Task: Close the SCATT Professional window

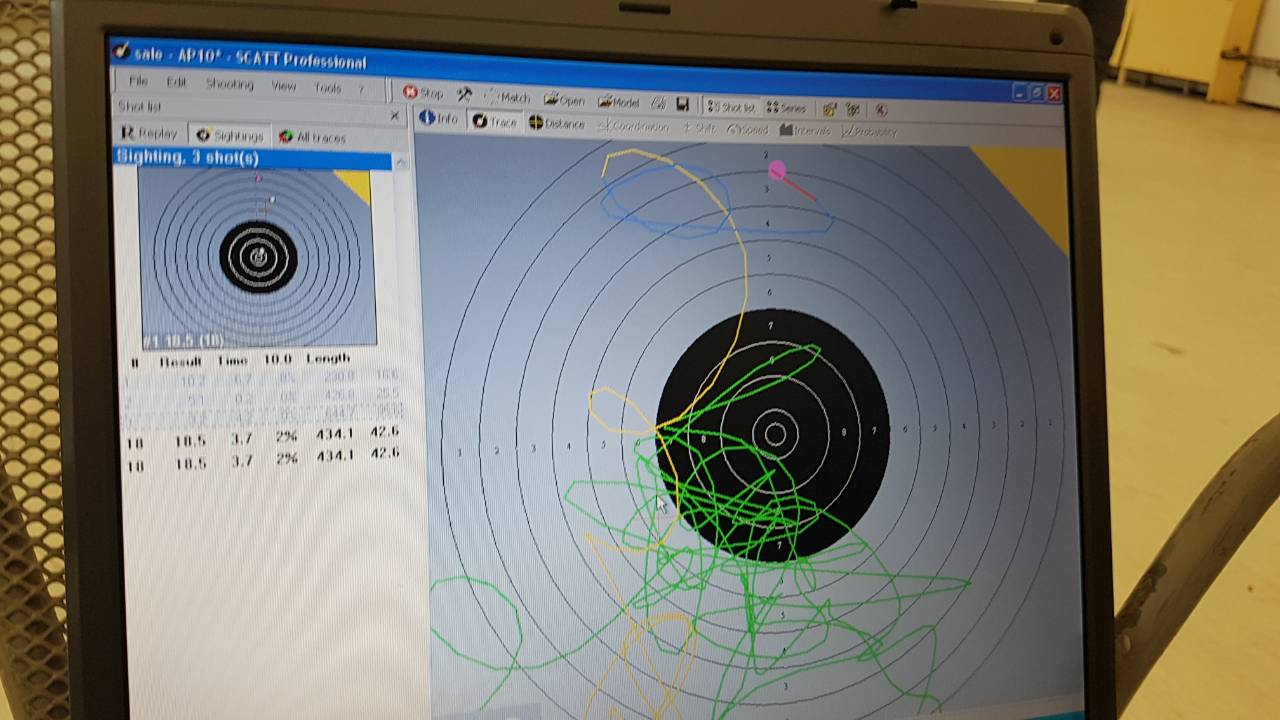Action: 1053,94
